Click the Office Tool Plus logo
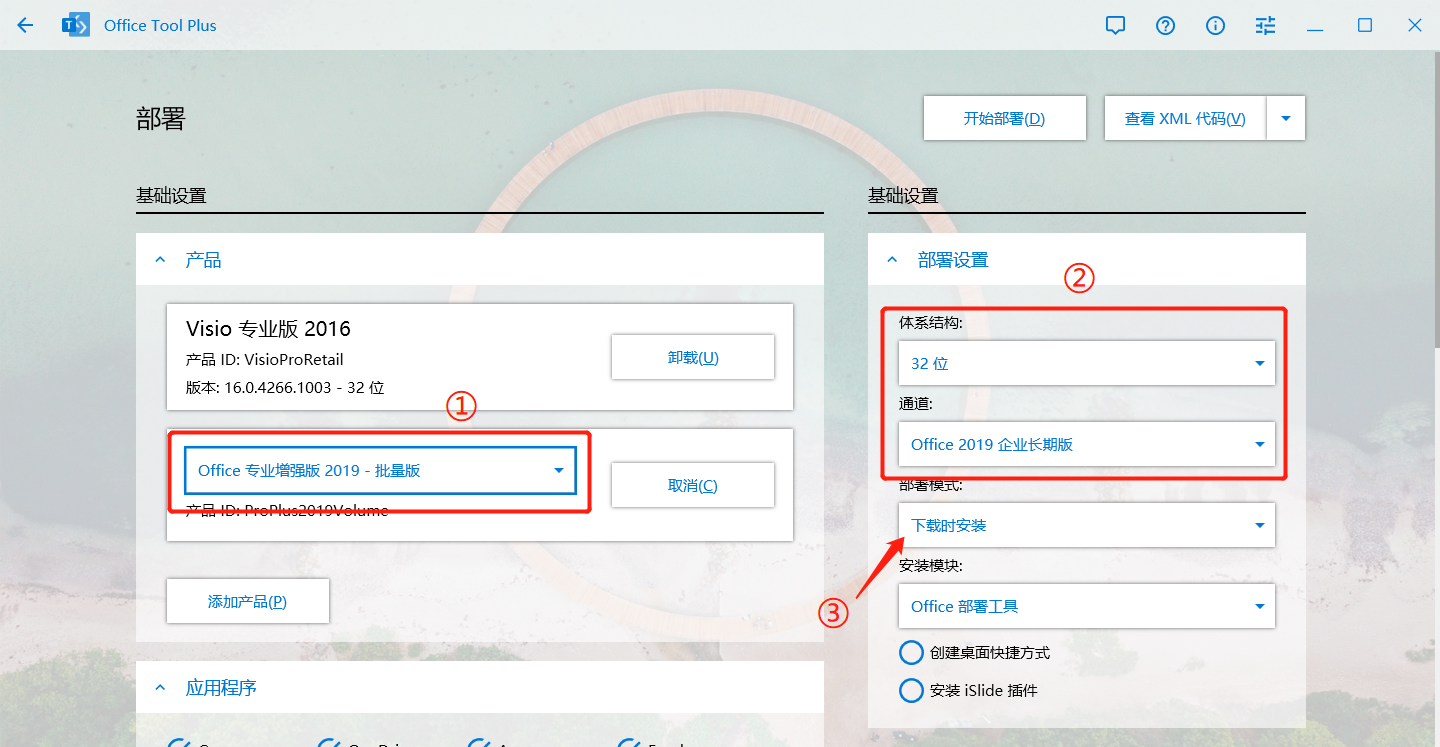This screenshot has width=1440, height=747. tap(76, 26)
